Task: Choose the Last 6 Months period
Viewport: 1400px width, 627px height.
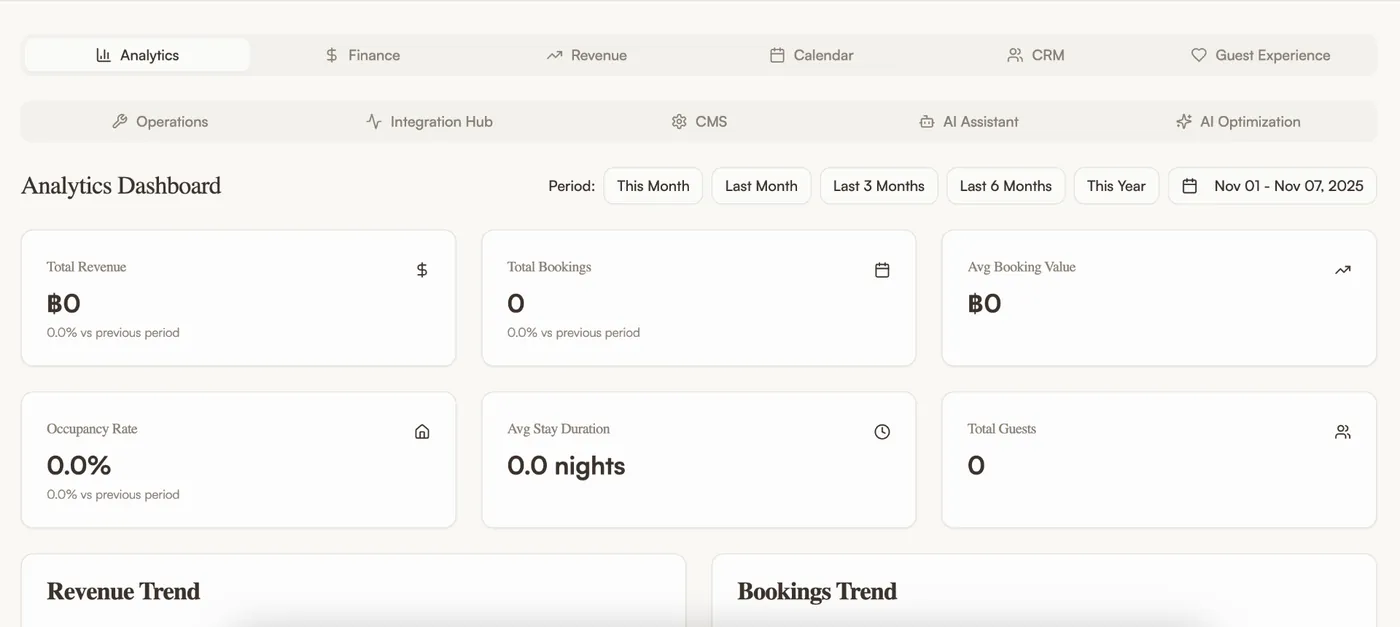Action: pos(1006,186)
